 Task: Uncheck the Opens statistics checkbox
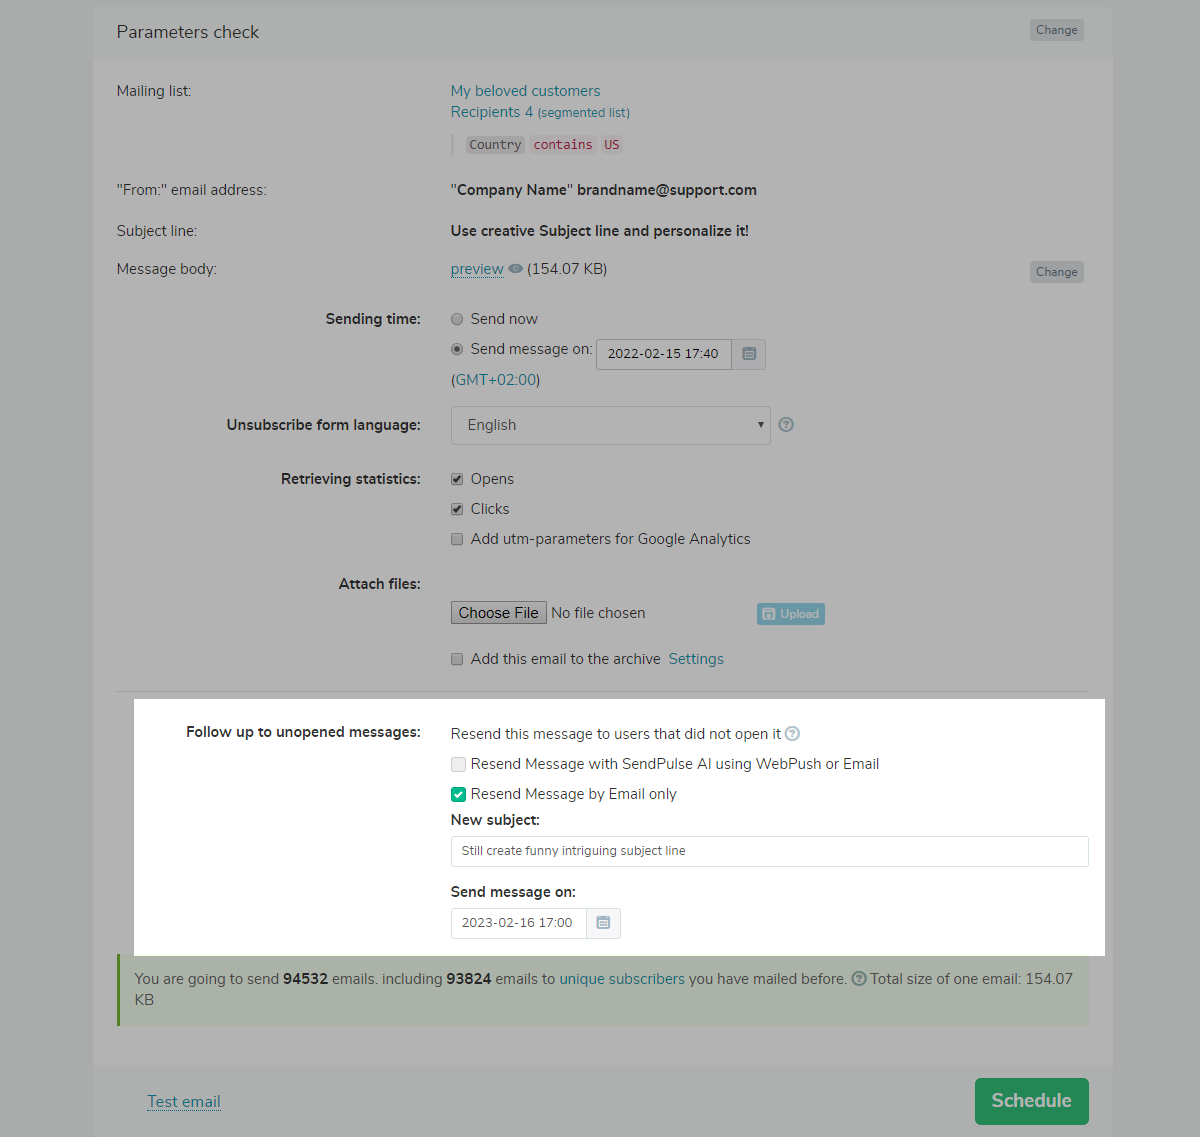coord(457,479)
